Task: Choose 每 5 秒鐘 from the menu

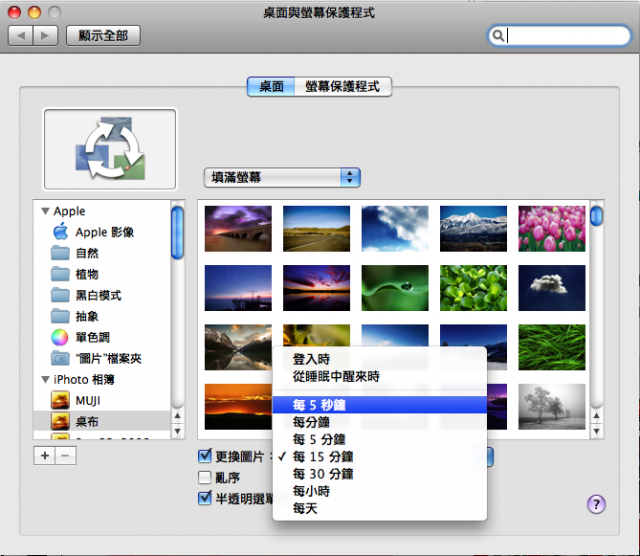Action: [380, 405]
